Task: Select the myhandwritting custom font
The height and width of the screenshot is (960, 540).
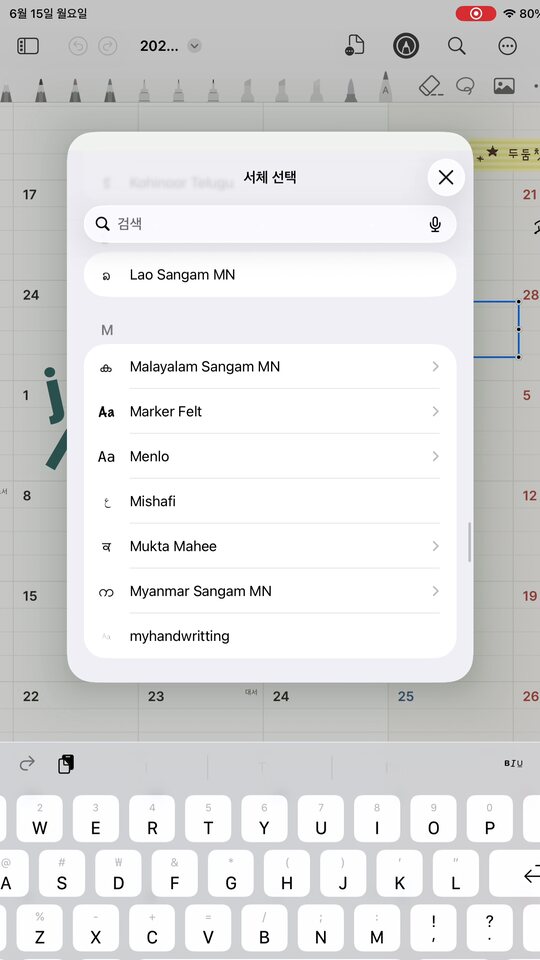Action: (270, 636)
